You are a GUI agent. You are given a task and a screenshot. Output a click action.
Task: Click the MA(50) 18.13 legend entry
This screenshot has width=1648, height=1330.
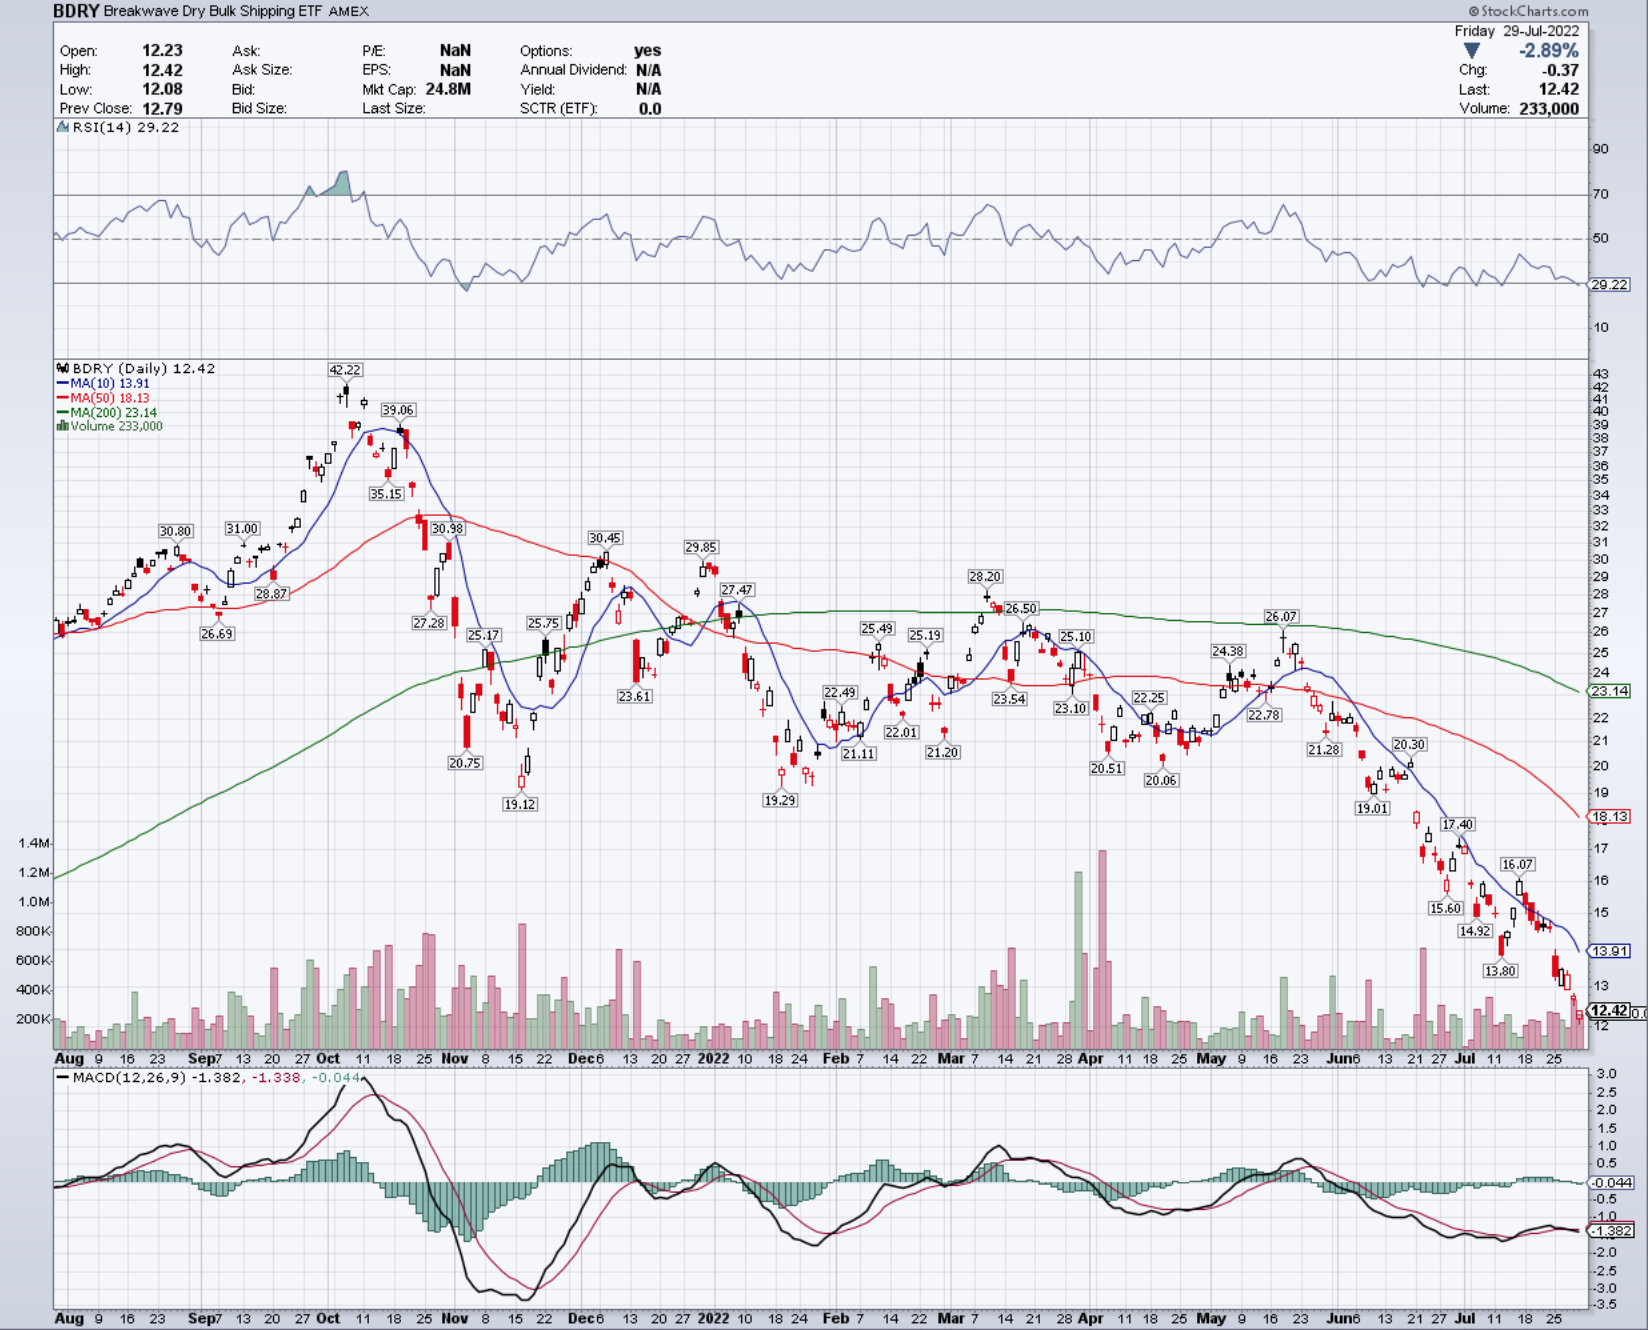104,398
